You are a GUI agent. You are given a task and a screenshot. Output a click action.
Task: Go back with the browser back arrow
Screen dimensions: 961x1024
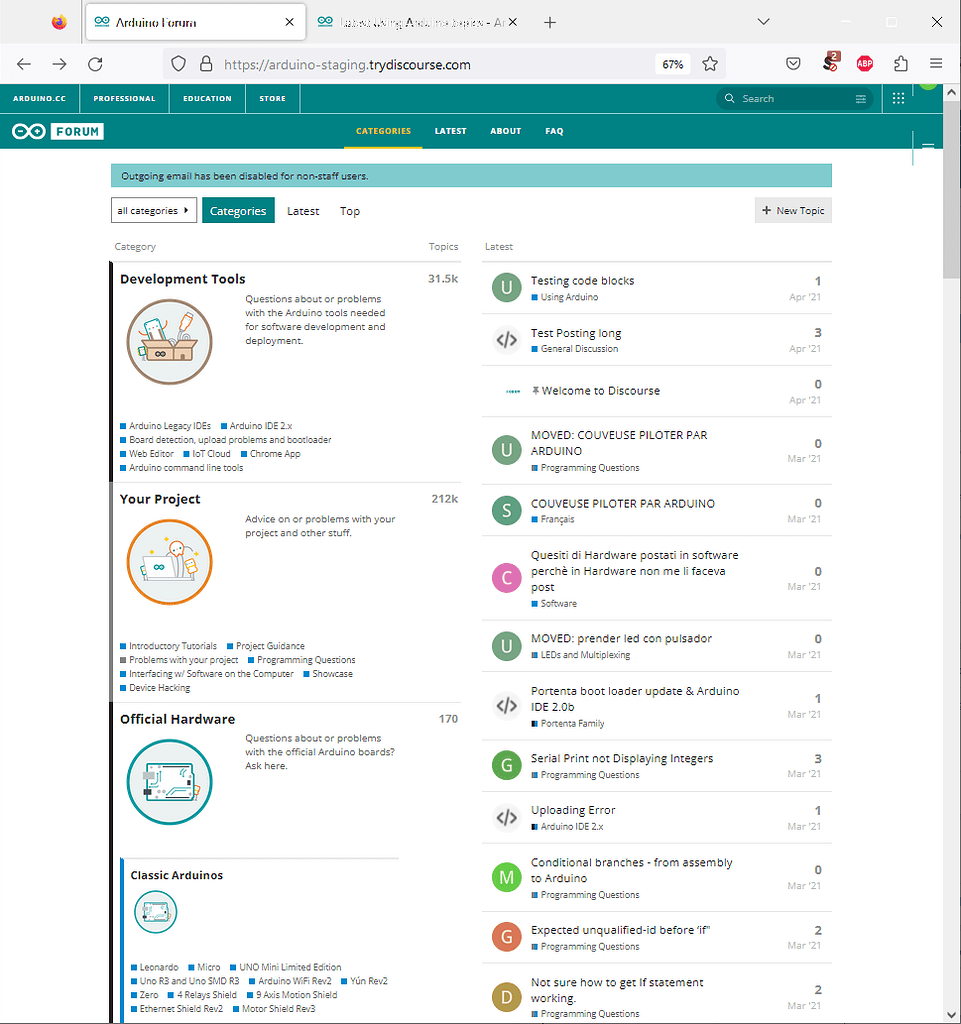click(24, 64)
